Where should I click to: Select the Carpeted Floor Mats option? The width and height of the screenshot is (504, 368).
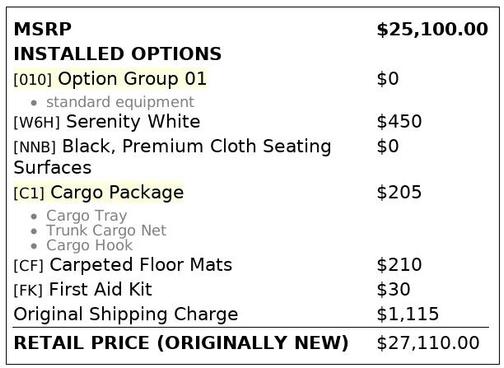tap(141, 265)
